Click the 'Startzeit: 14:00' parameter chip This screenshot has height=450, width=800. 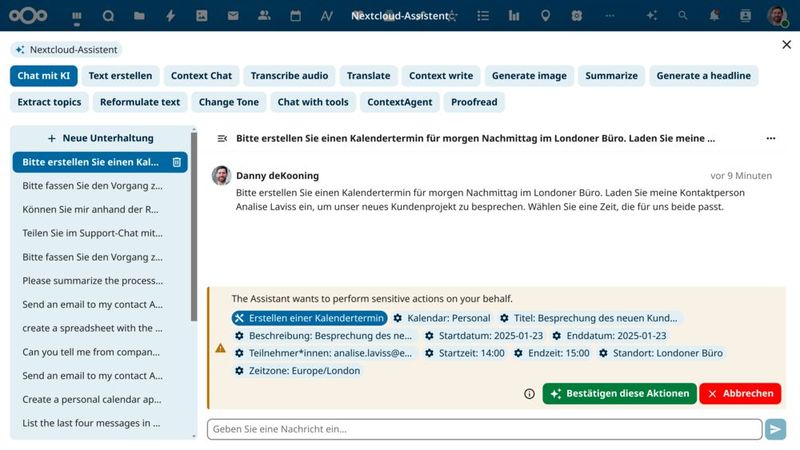465,353
